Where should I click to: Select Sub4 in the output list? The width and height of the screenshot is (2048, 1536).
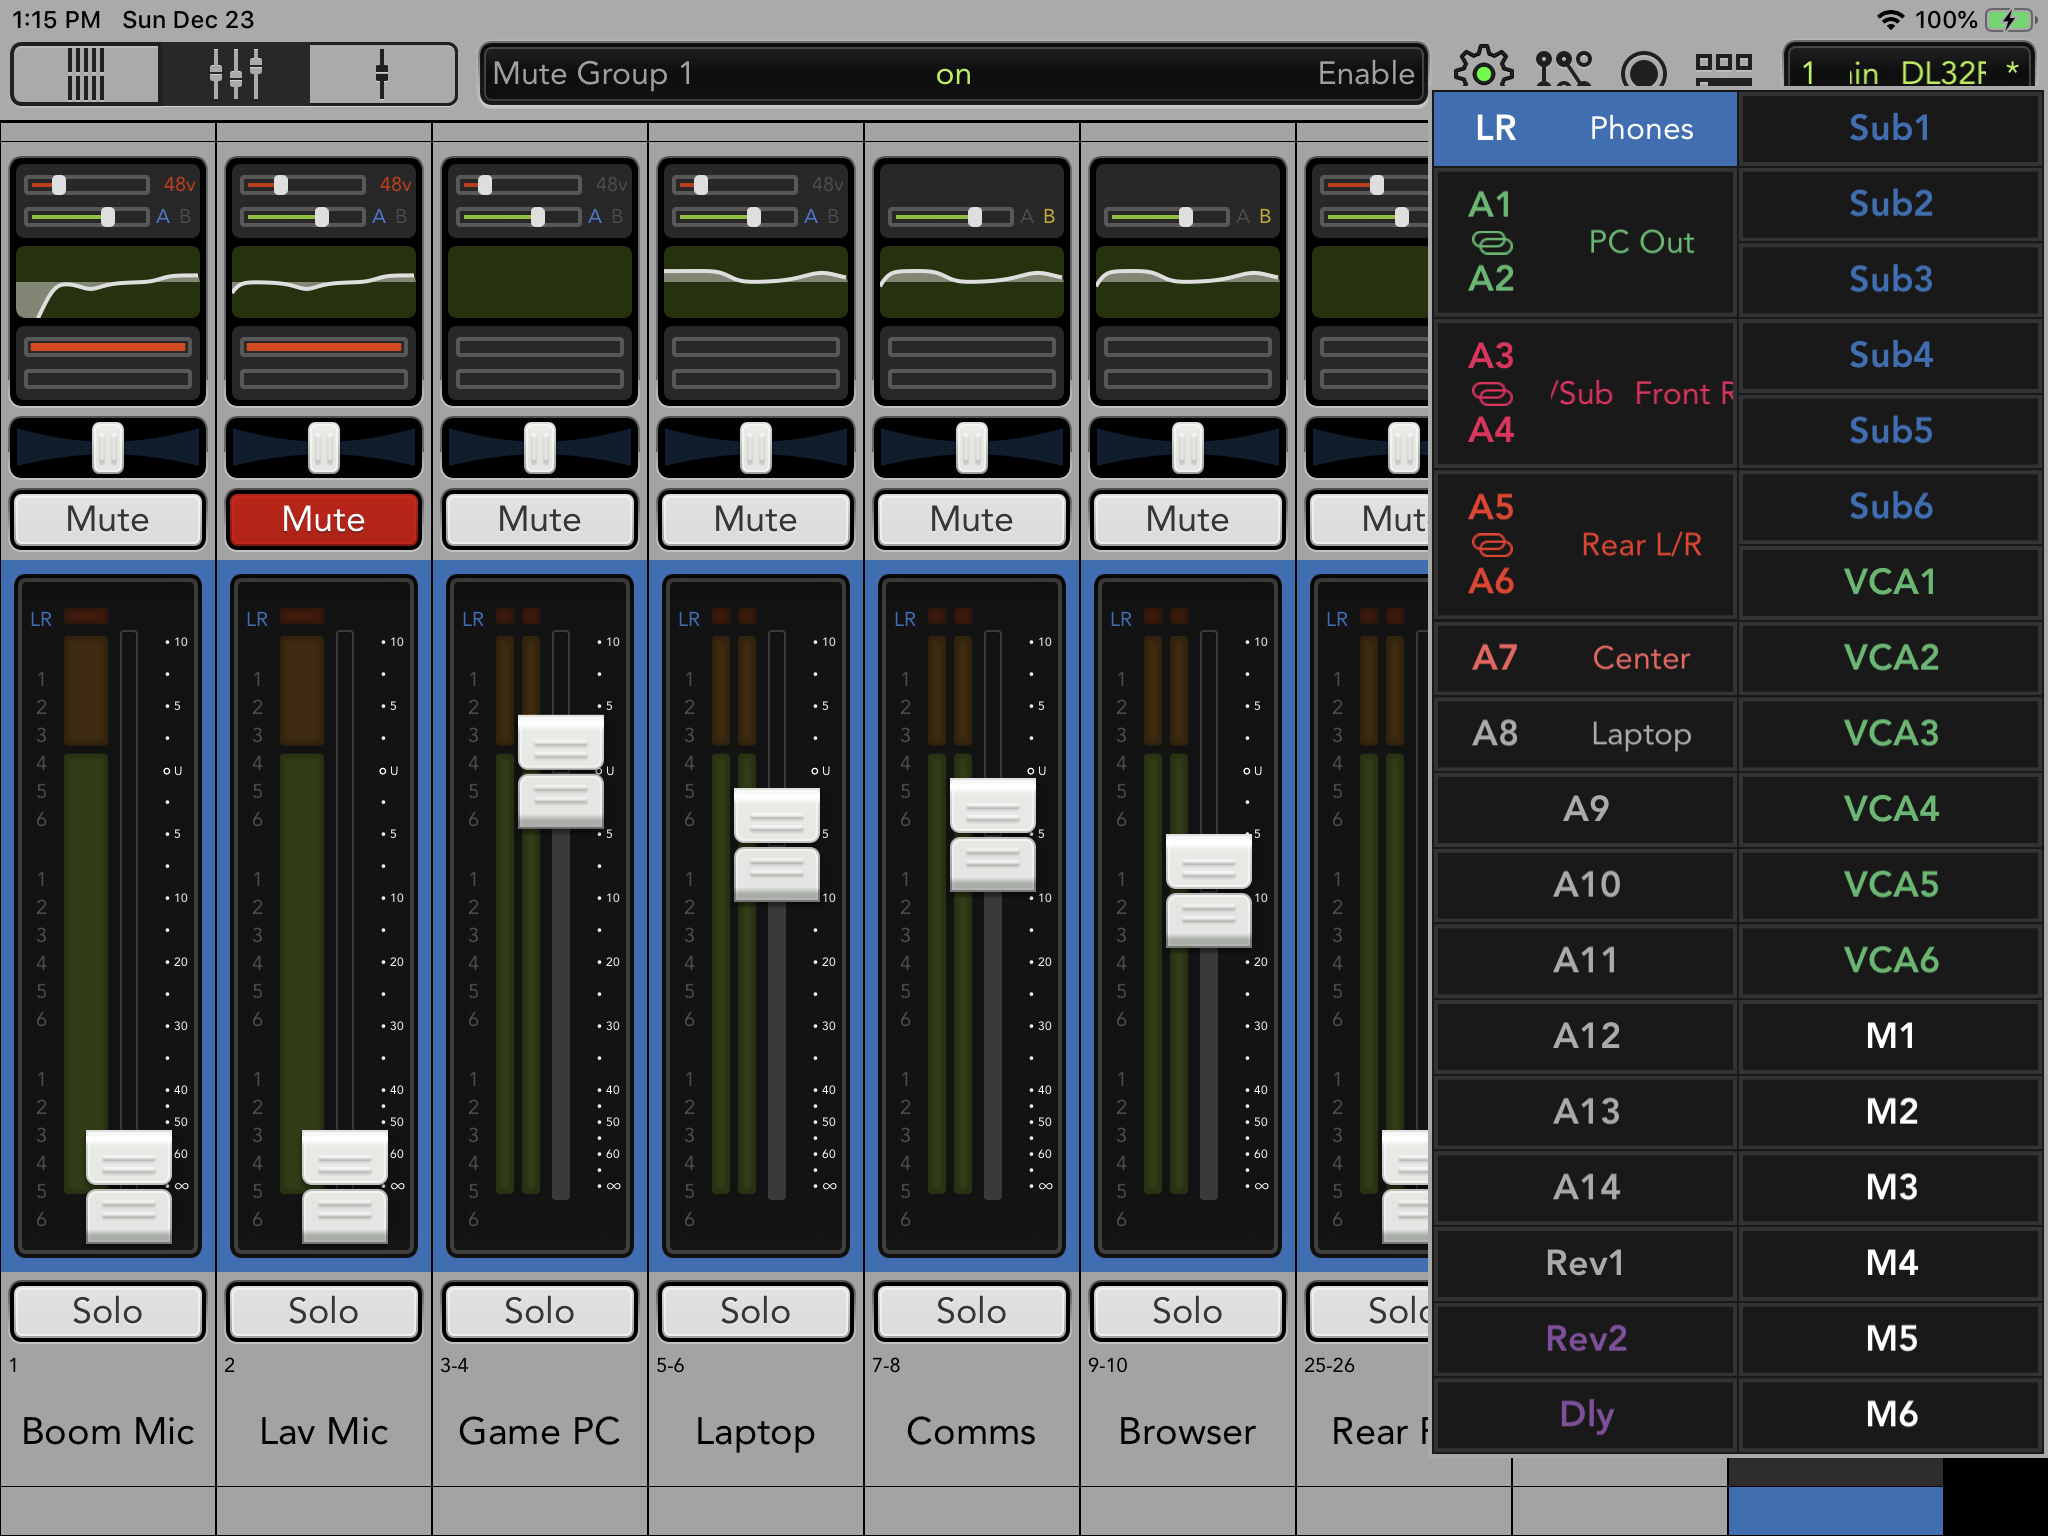1890,355
